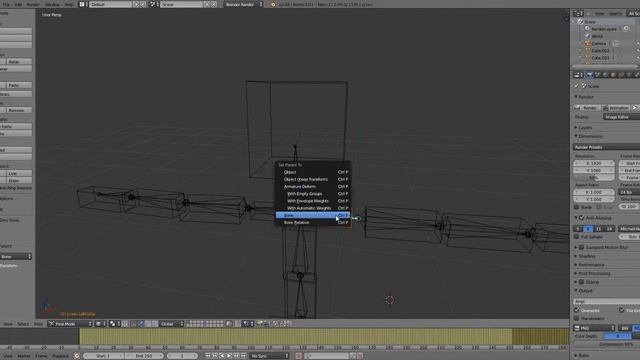Open the Help menu in top bar
Image resolution: width=640 pixels, height=360 pixels.
click(x=69, y=4)
